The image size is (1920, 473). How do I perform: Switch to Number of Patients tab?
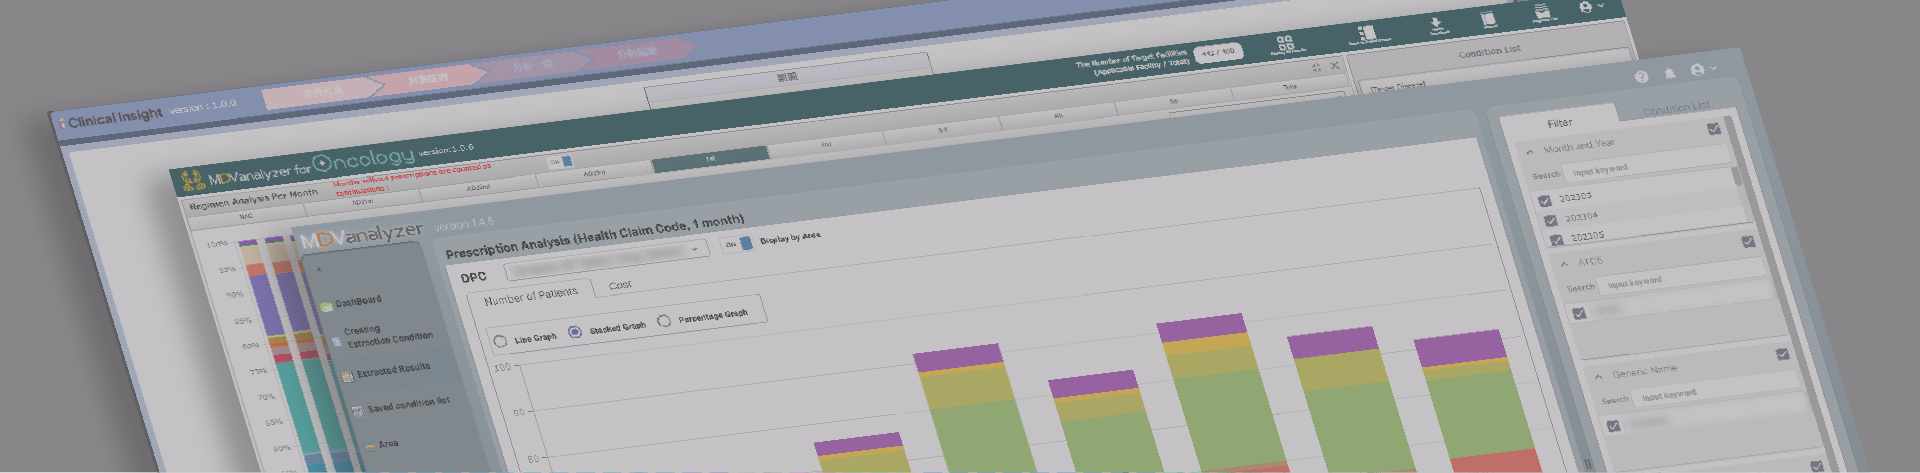531,297
